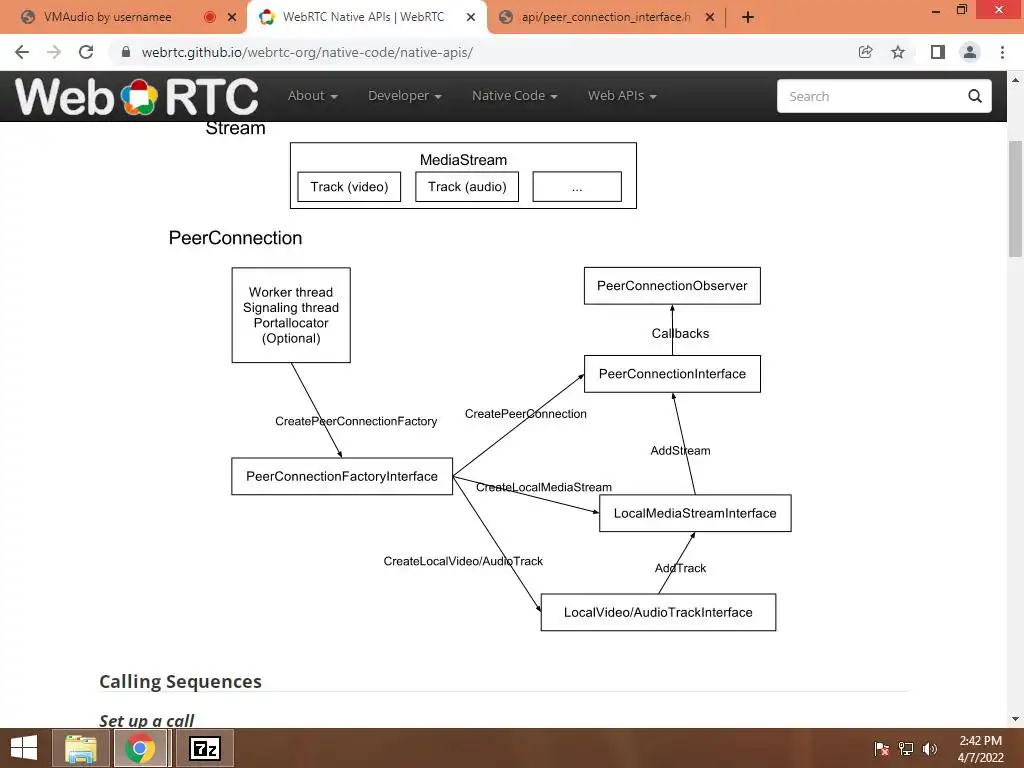1024x768 pixels.
Task: Bookmark this page with star icon
Action: point(898,52)
